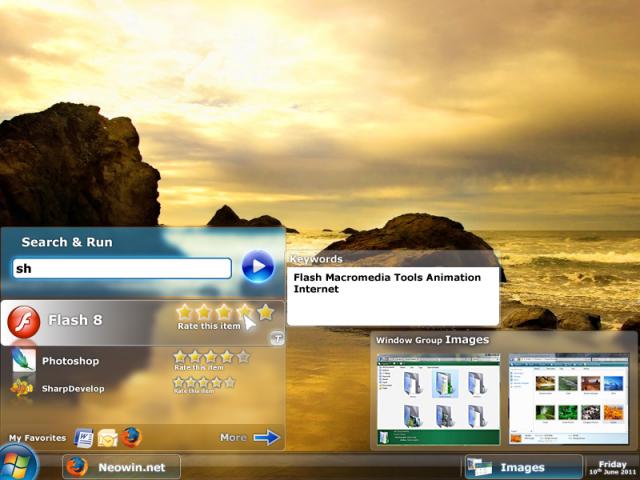Viewport: 640px width, 480px height.
Task: Click the small T button in the Flash 8 row
Action: pos(277,338)
